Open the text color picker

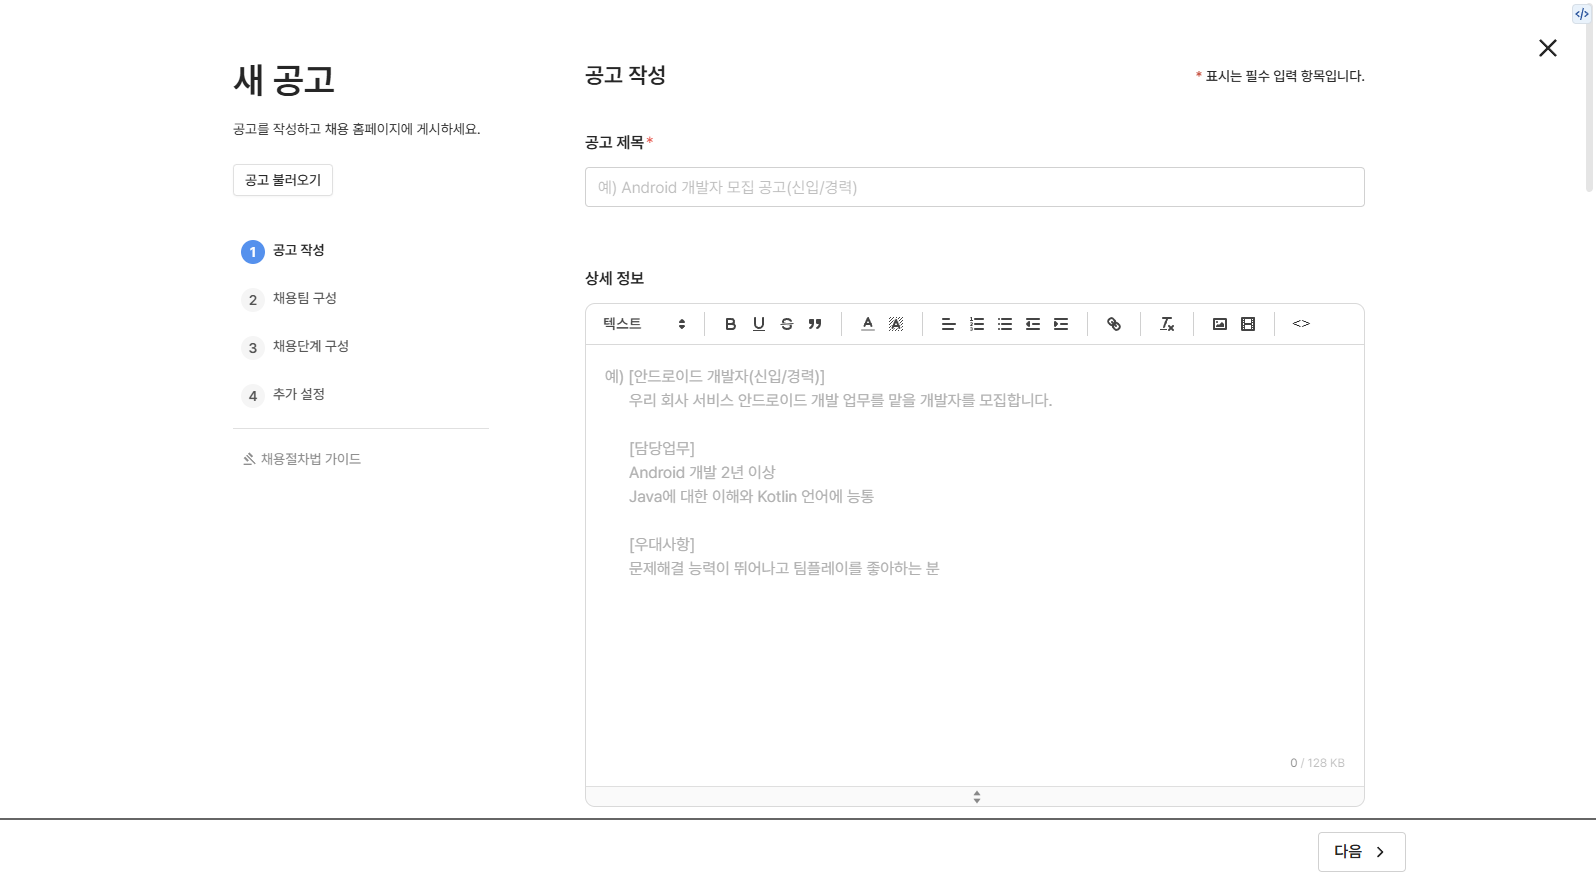click(867, 324)
